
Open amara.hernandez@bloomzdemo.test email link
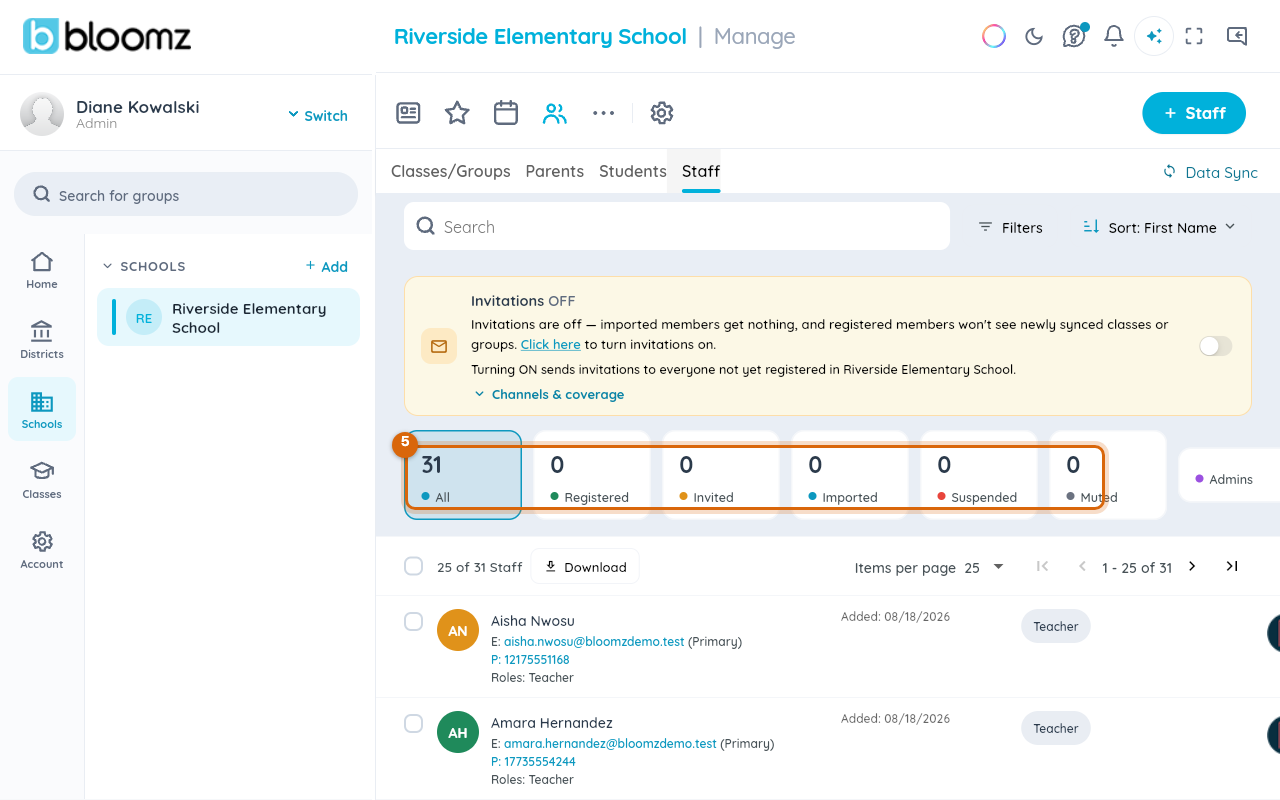[x=610, y=743]
